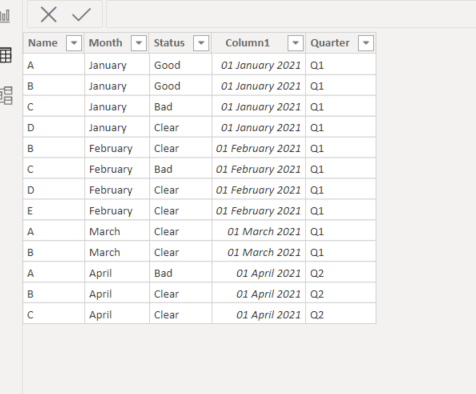Switch to Data view table icon

(6, 55)
